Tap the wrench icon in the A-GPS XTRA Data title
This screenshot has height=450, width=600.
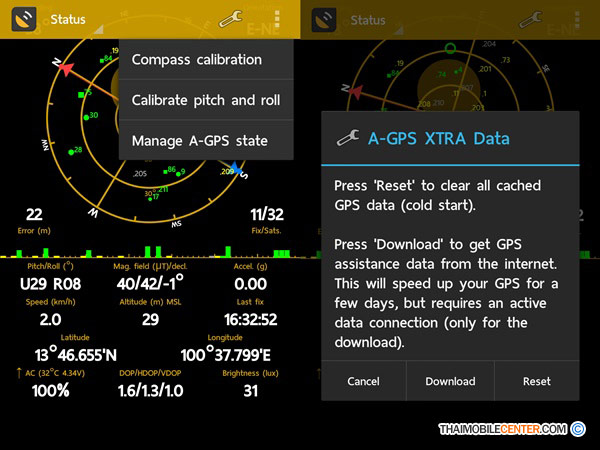click(347, 139)
